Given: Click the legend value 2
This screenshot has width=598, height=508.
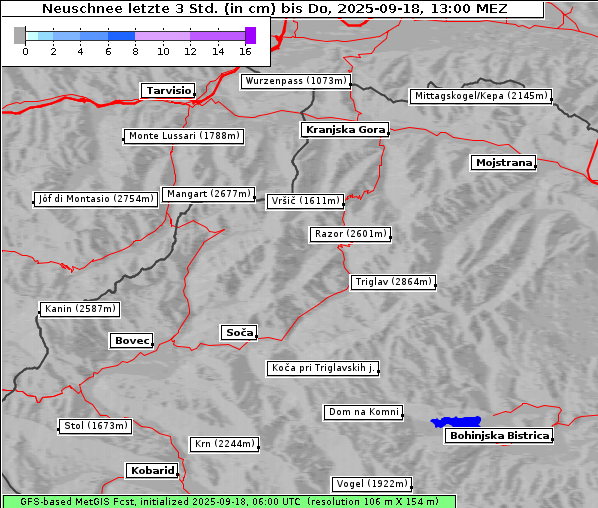Looking at the screenshot, I should (x=53, y=51).
